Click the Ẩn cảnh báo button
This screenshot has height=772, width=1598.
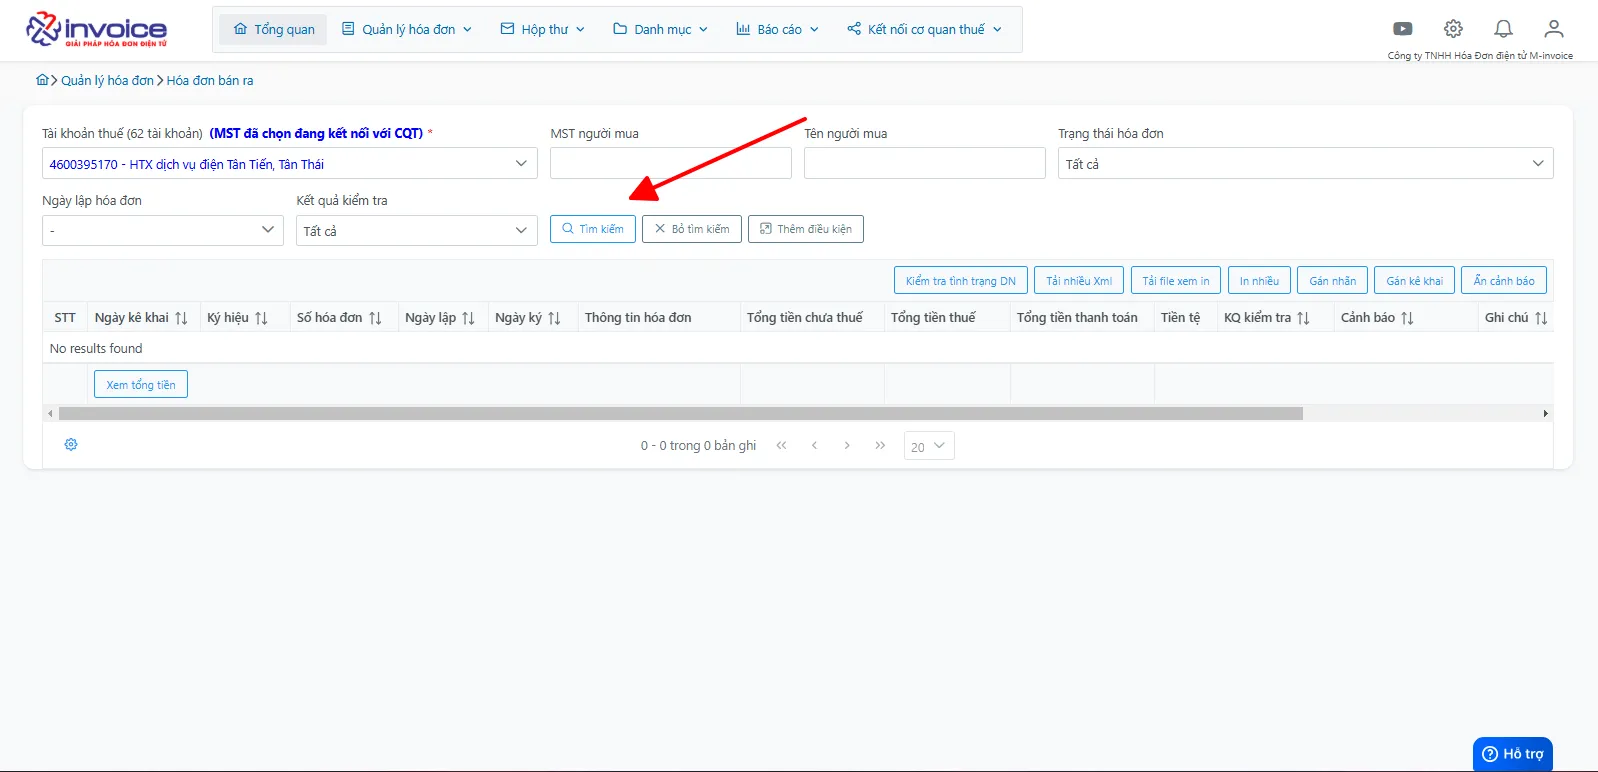pyautogui.click(x=1504, y=281)
